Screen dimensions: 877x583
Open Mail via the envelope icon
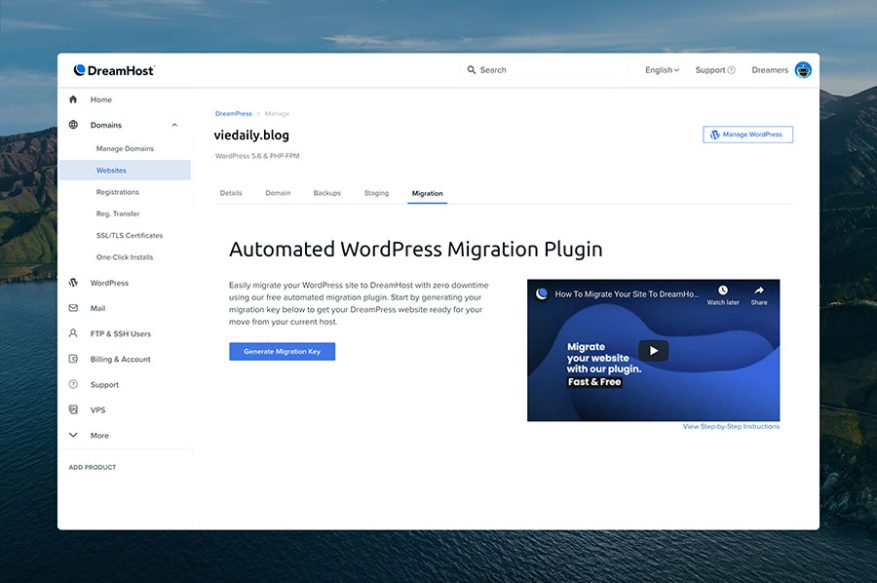pos(72,308)
